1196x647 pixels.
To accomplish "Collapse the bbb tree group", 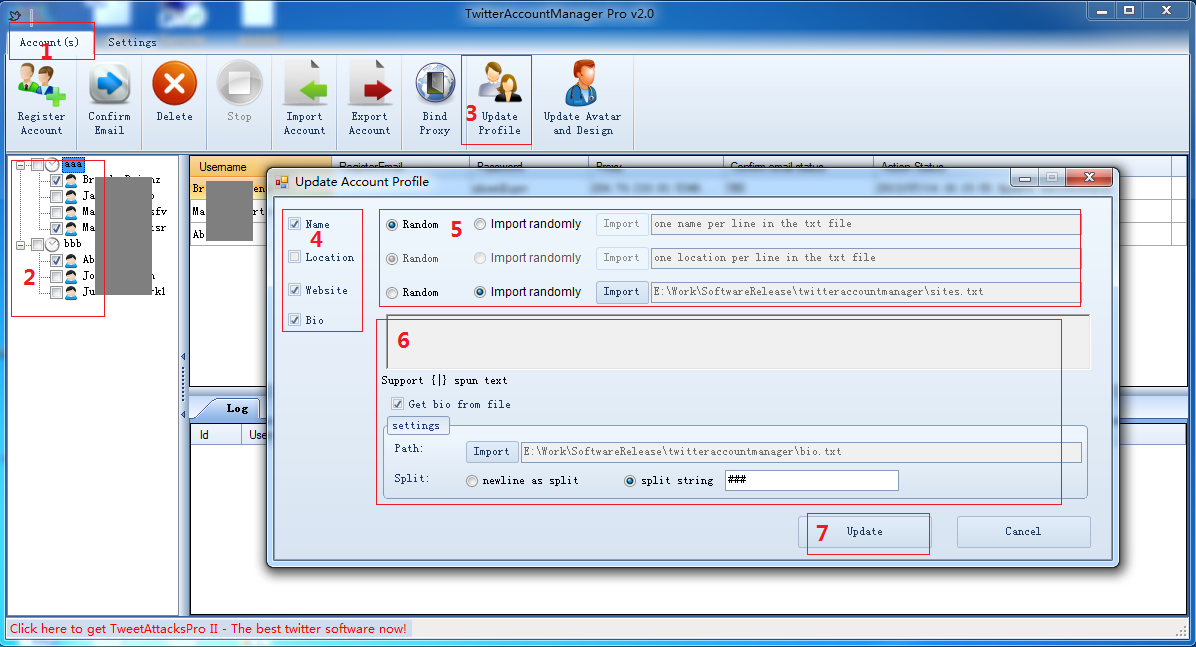I will point(21,244).
